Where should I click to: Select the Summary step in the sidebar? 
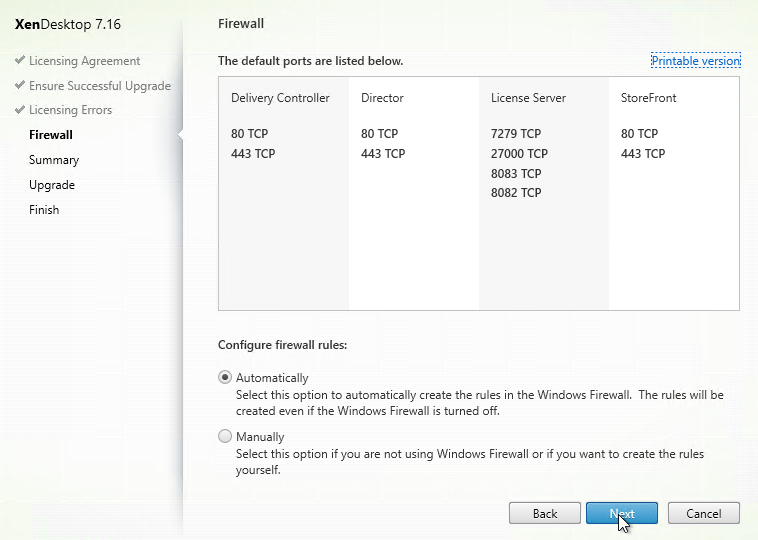(x=54, y=160)
